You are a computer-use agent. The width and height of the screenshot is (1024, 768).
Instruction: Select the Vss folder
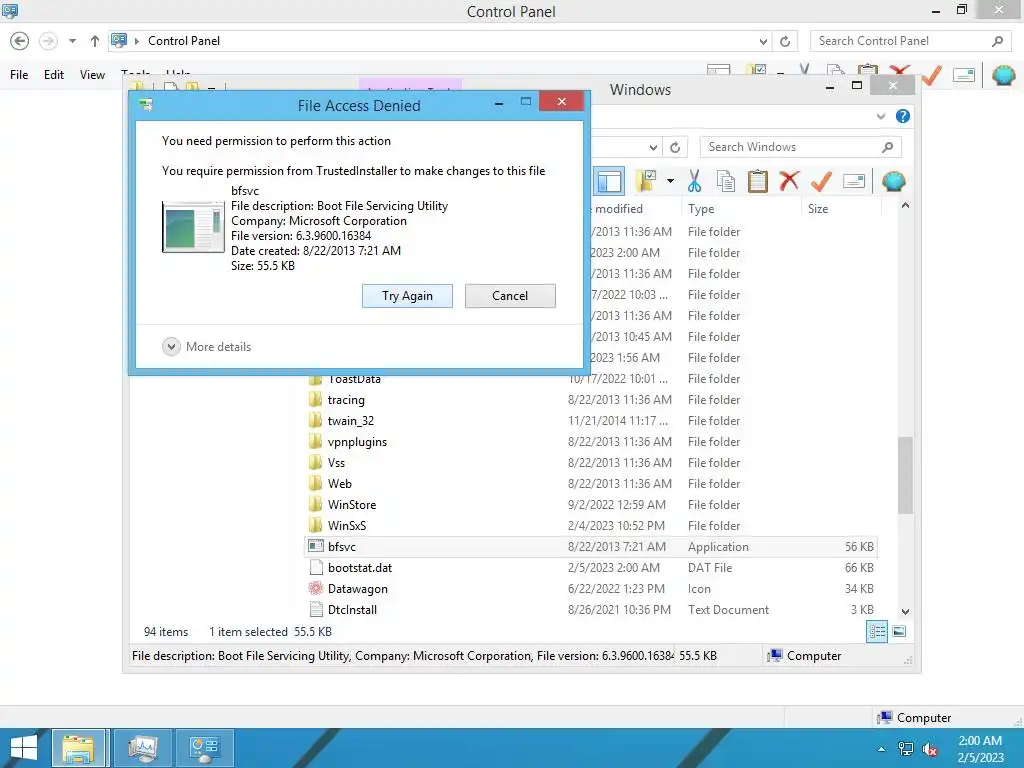(336, 462)
